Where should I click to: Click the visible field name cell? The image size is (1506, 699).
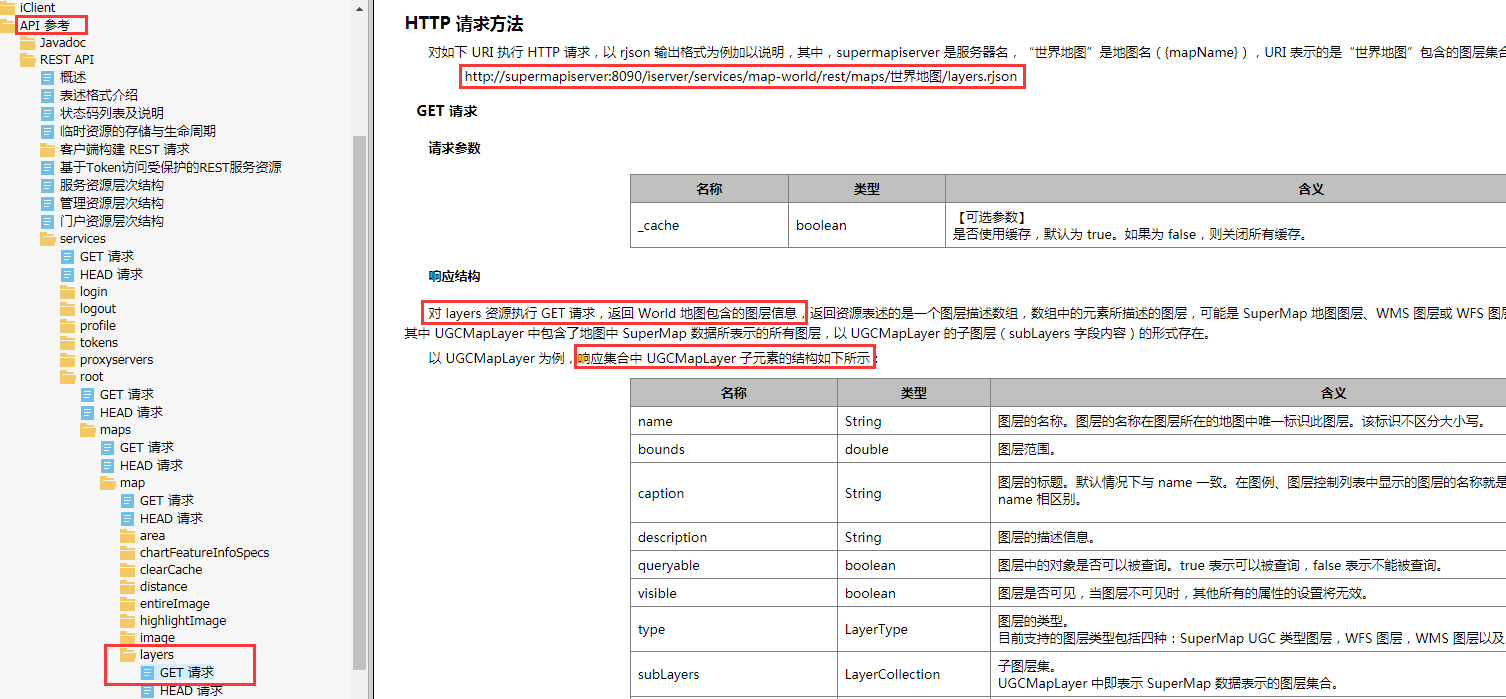(x=733, y=593)
